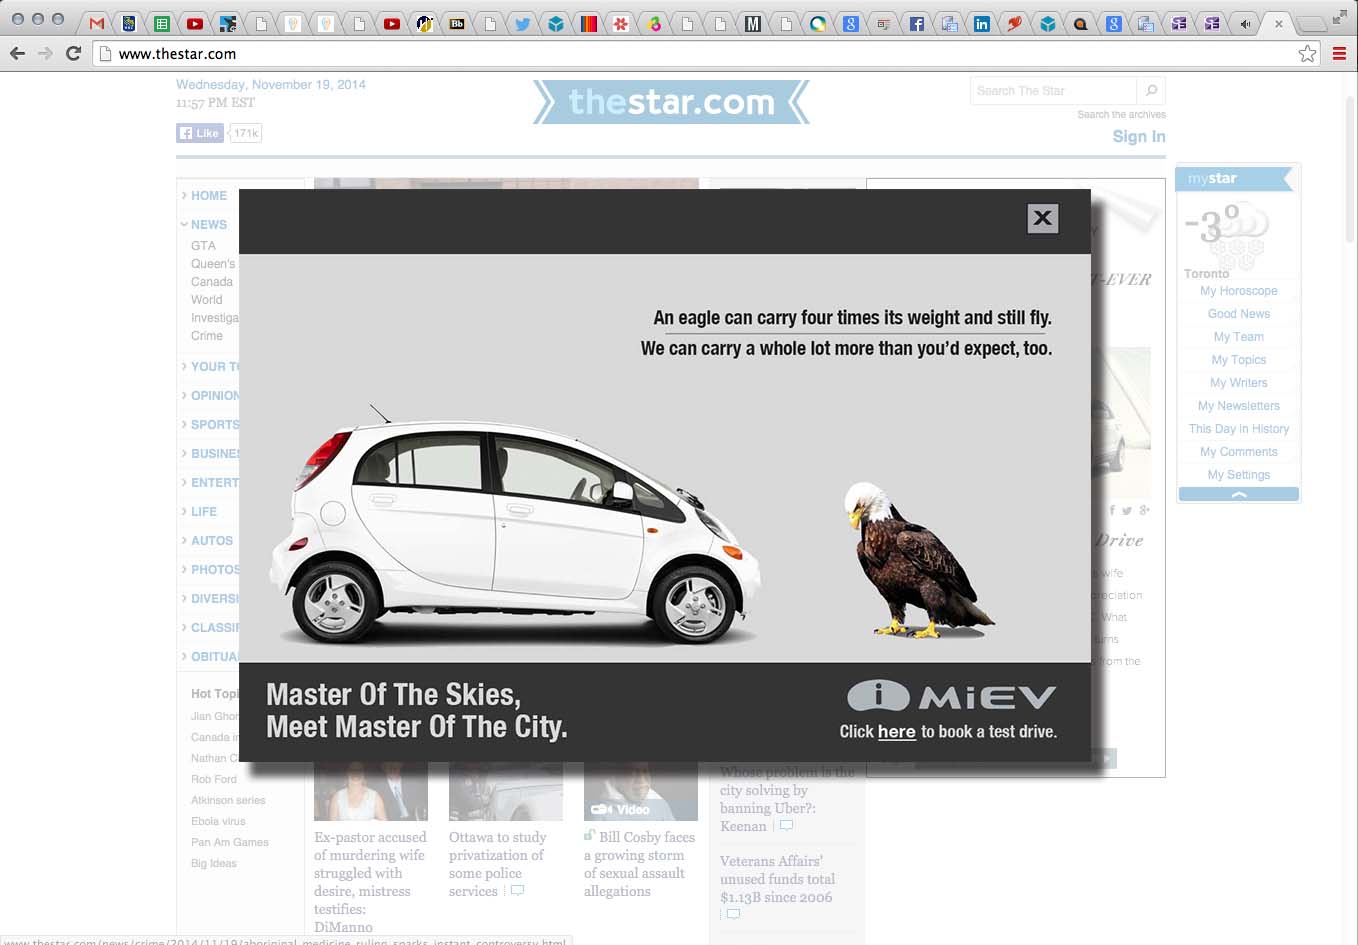Open 'Rob Ford' hot topic

pos(214,779)
